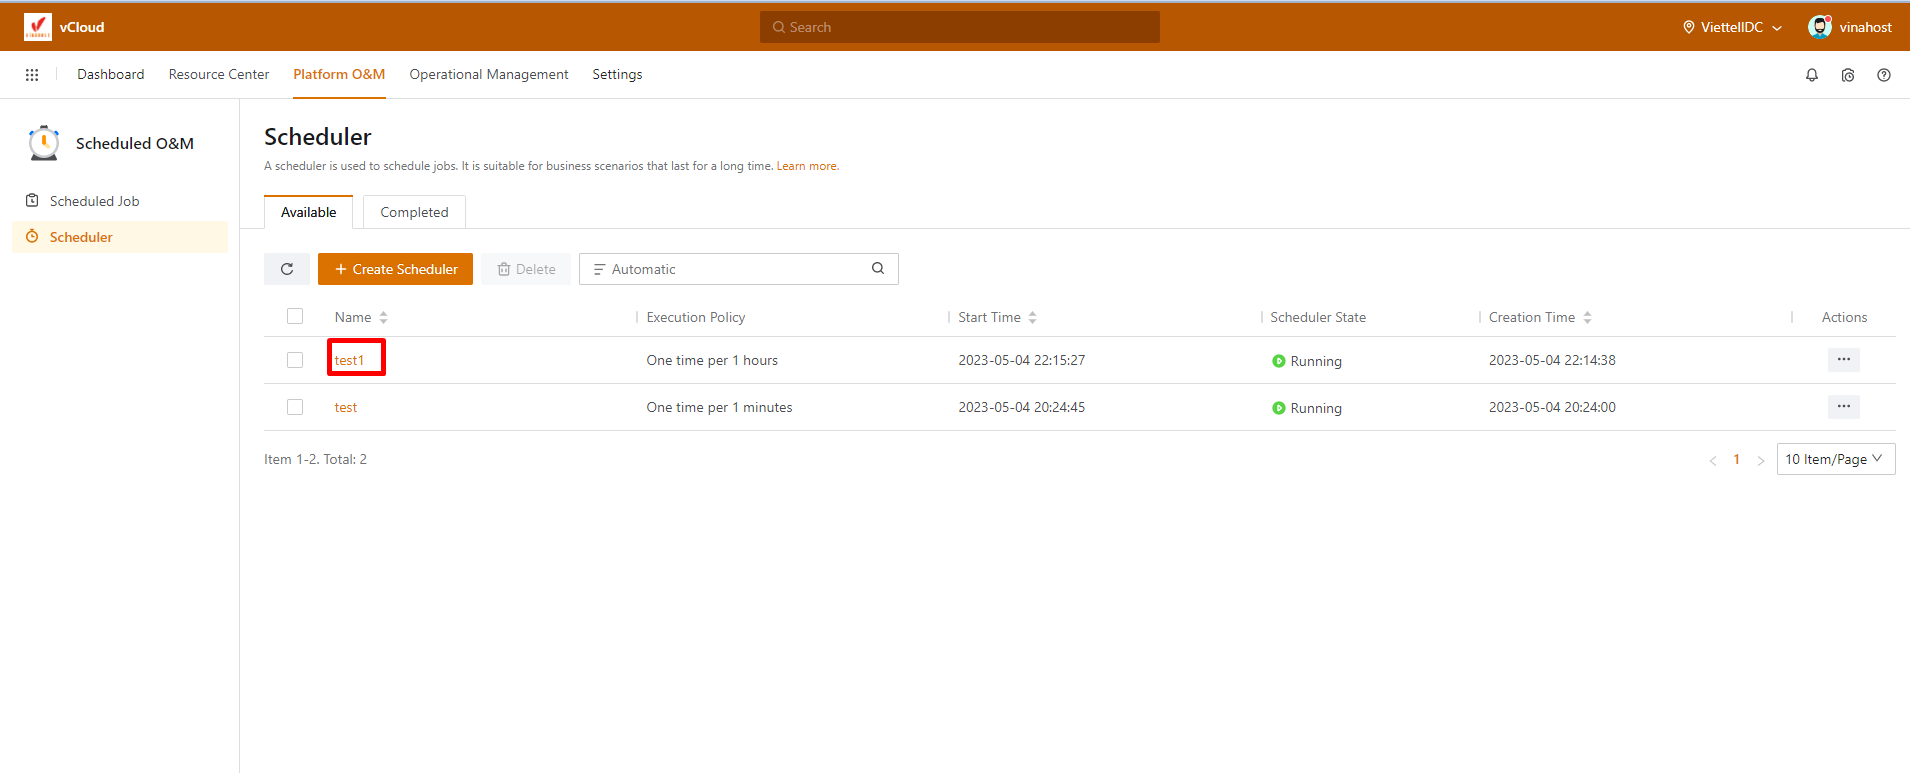
Task: Open the help question mark icon
Action: pyautogui.click(x=1883, y=75)
